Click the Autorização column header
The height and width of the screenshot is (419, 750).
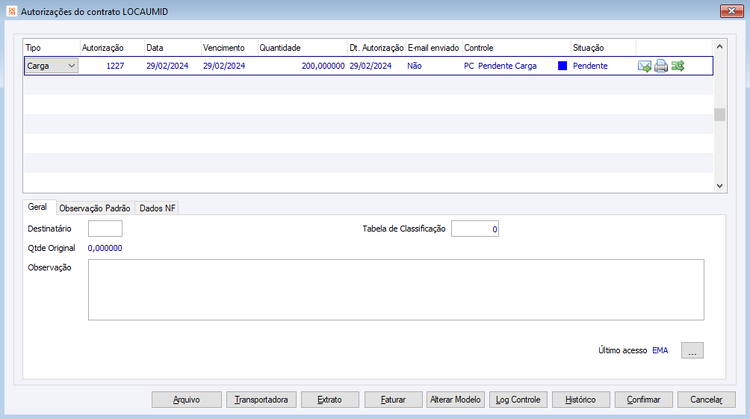click(x=112, y=48)
